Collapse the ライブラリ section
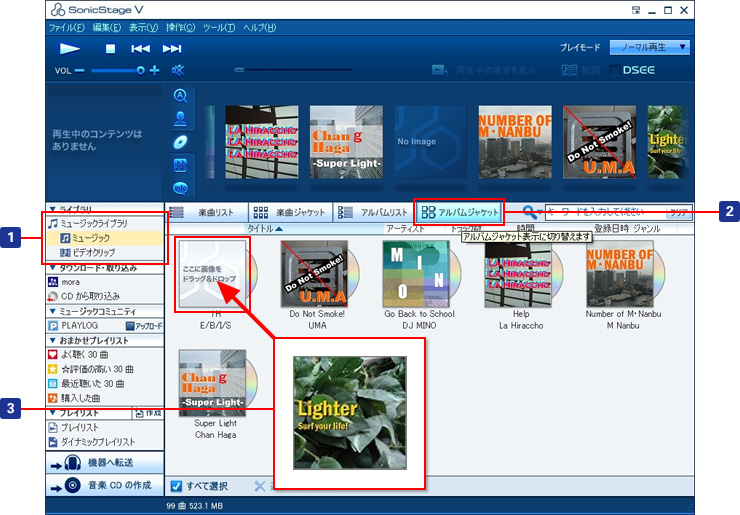This screenshot has height=515, width=740. click(52, 208)
